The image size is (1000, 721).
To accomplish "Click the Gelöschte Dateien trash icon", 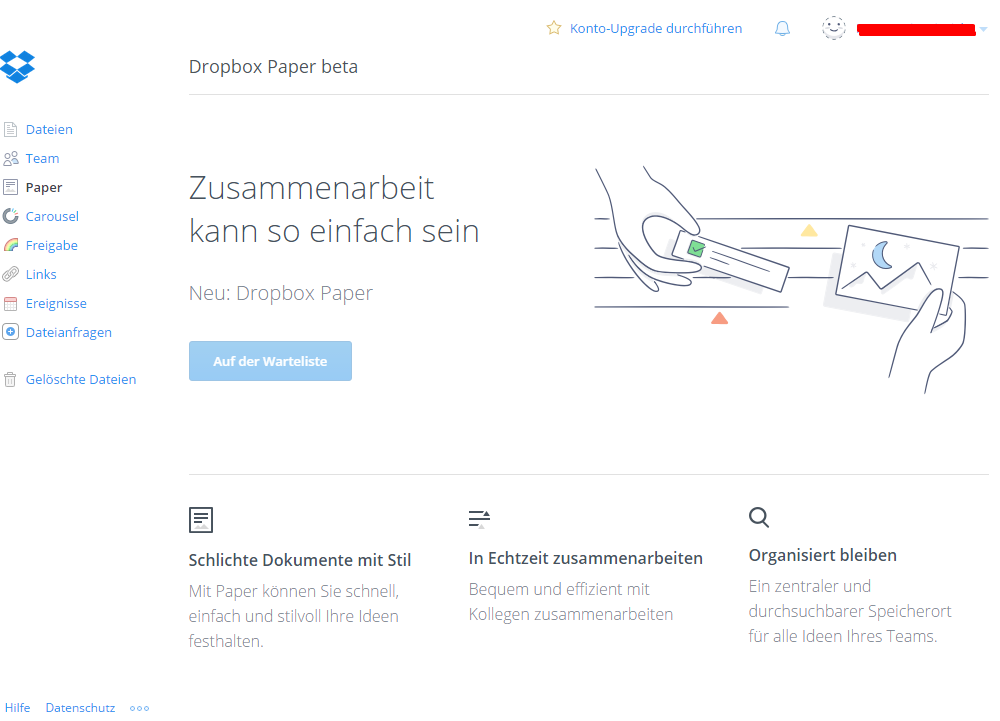I will pyautogui.click(x=11, y=379).
